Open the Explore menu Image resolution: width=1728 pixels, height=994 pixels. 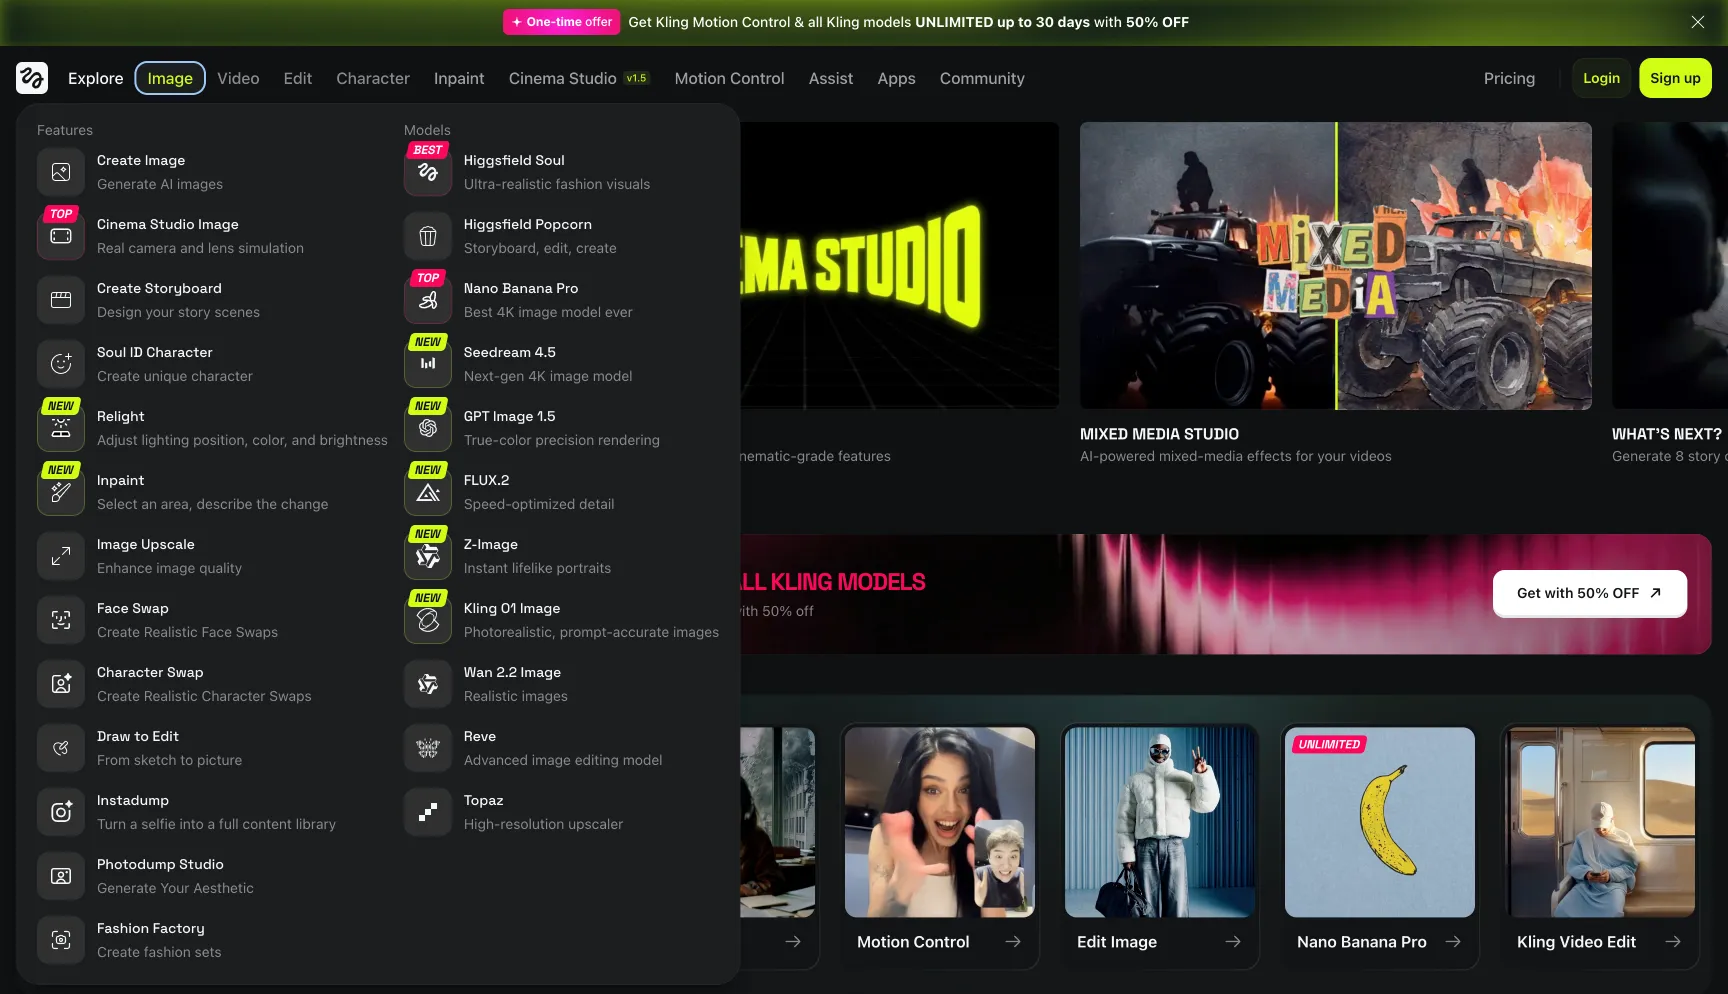click(96, 78)
